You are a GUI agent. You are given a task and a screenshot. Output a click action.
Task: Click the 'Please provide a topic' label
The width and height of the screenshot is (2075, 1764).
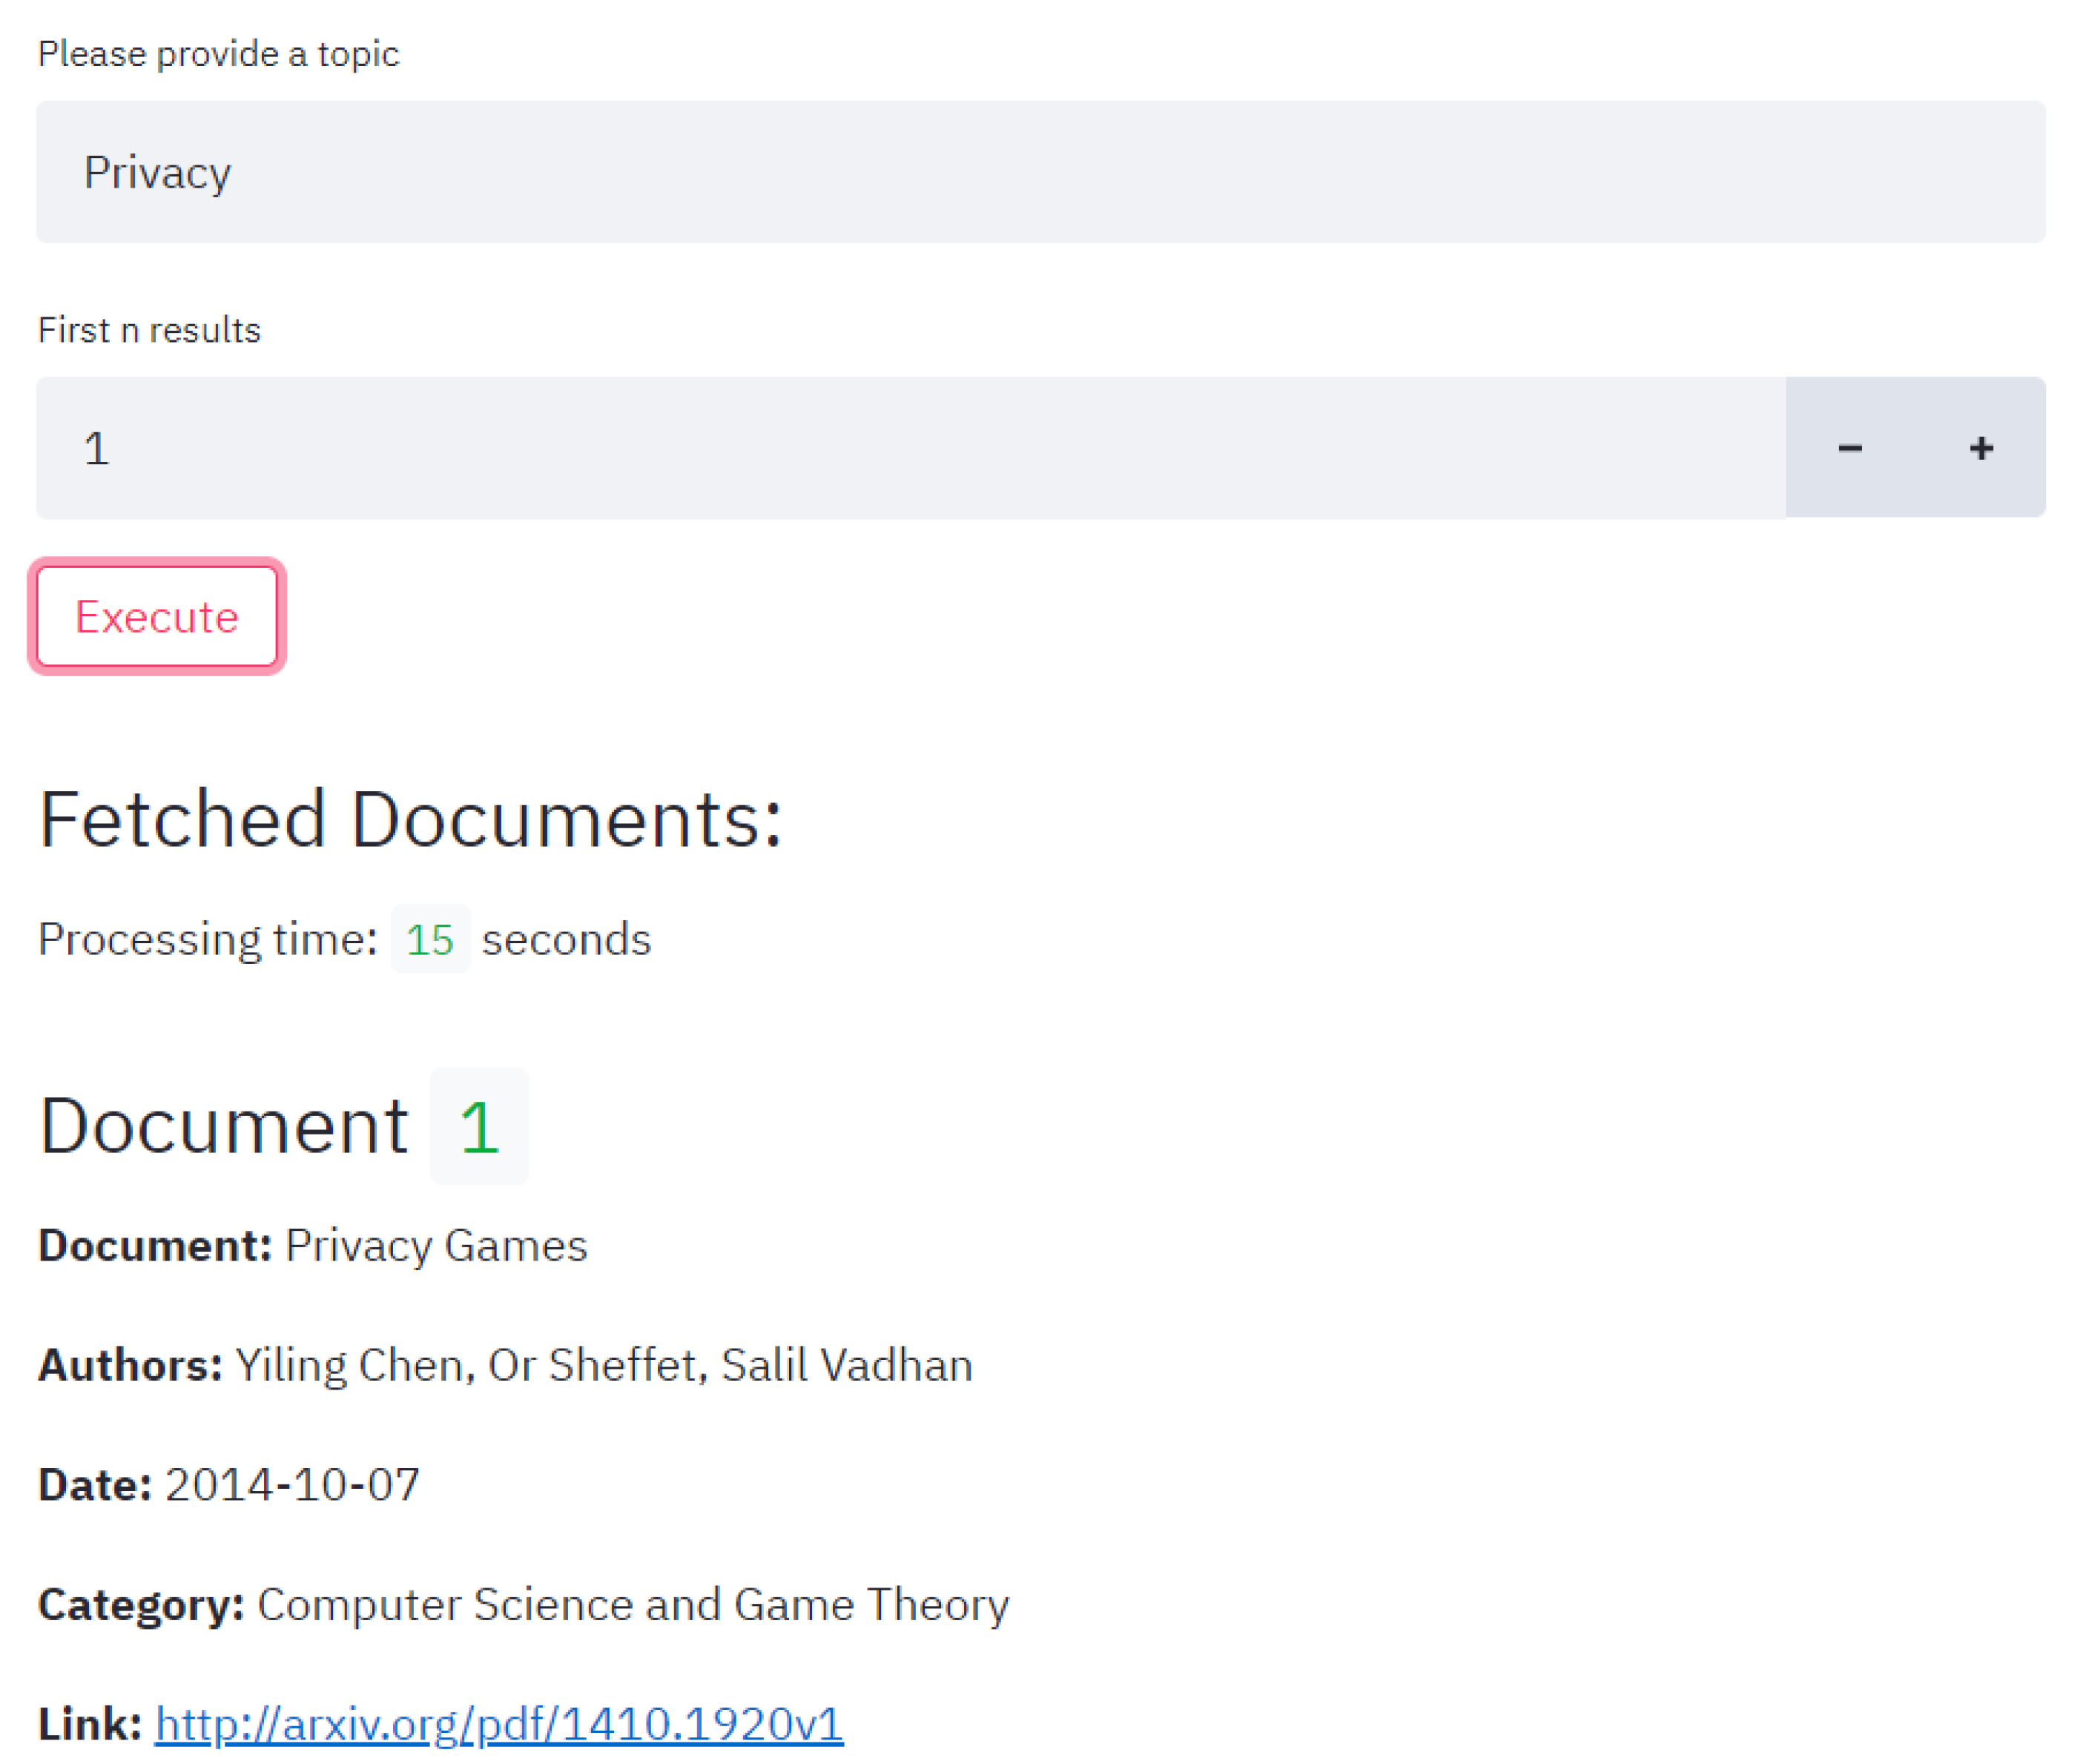coord(218,53)
